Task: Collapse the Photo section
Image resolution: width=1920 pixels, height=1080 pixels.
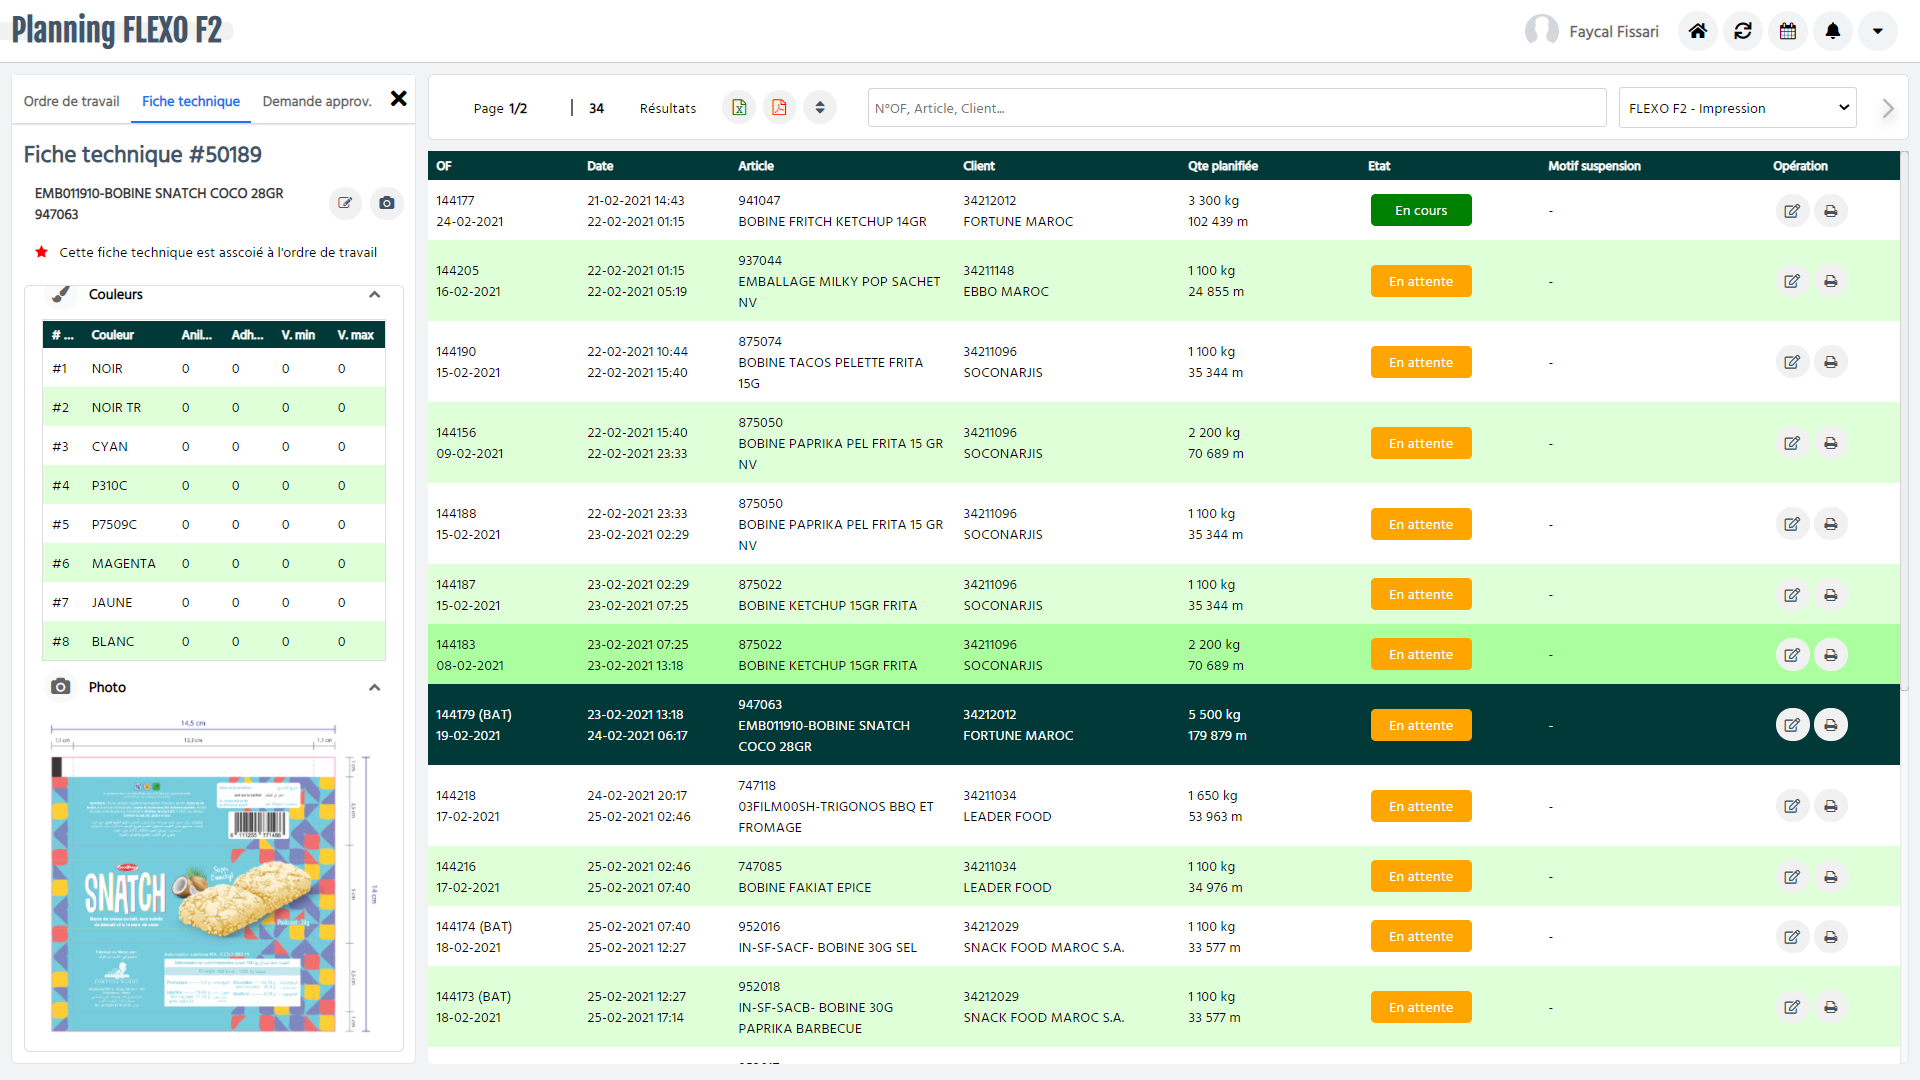Action: coord(374,688)
